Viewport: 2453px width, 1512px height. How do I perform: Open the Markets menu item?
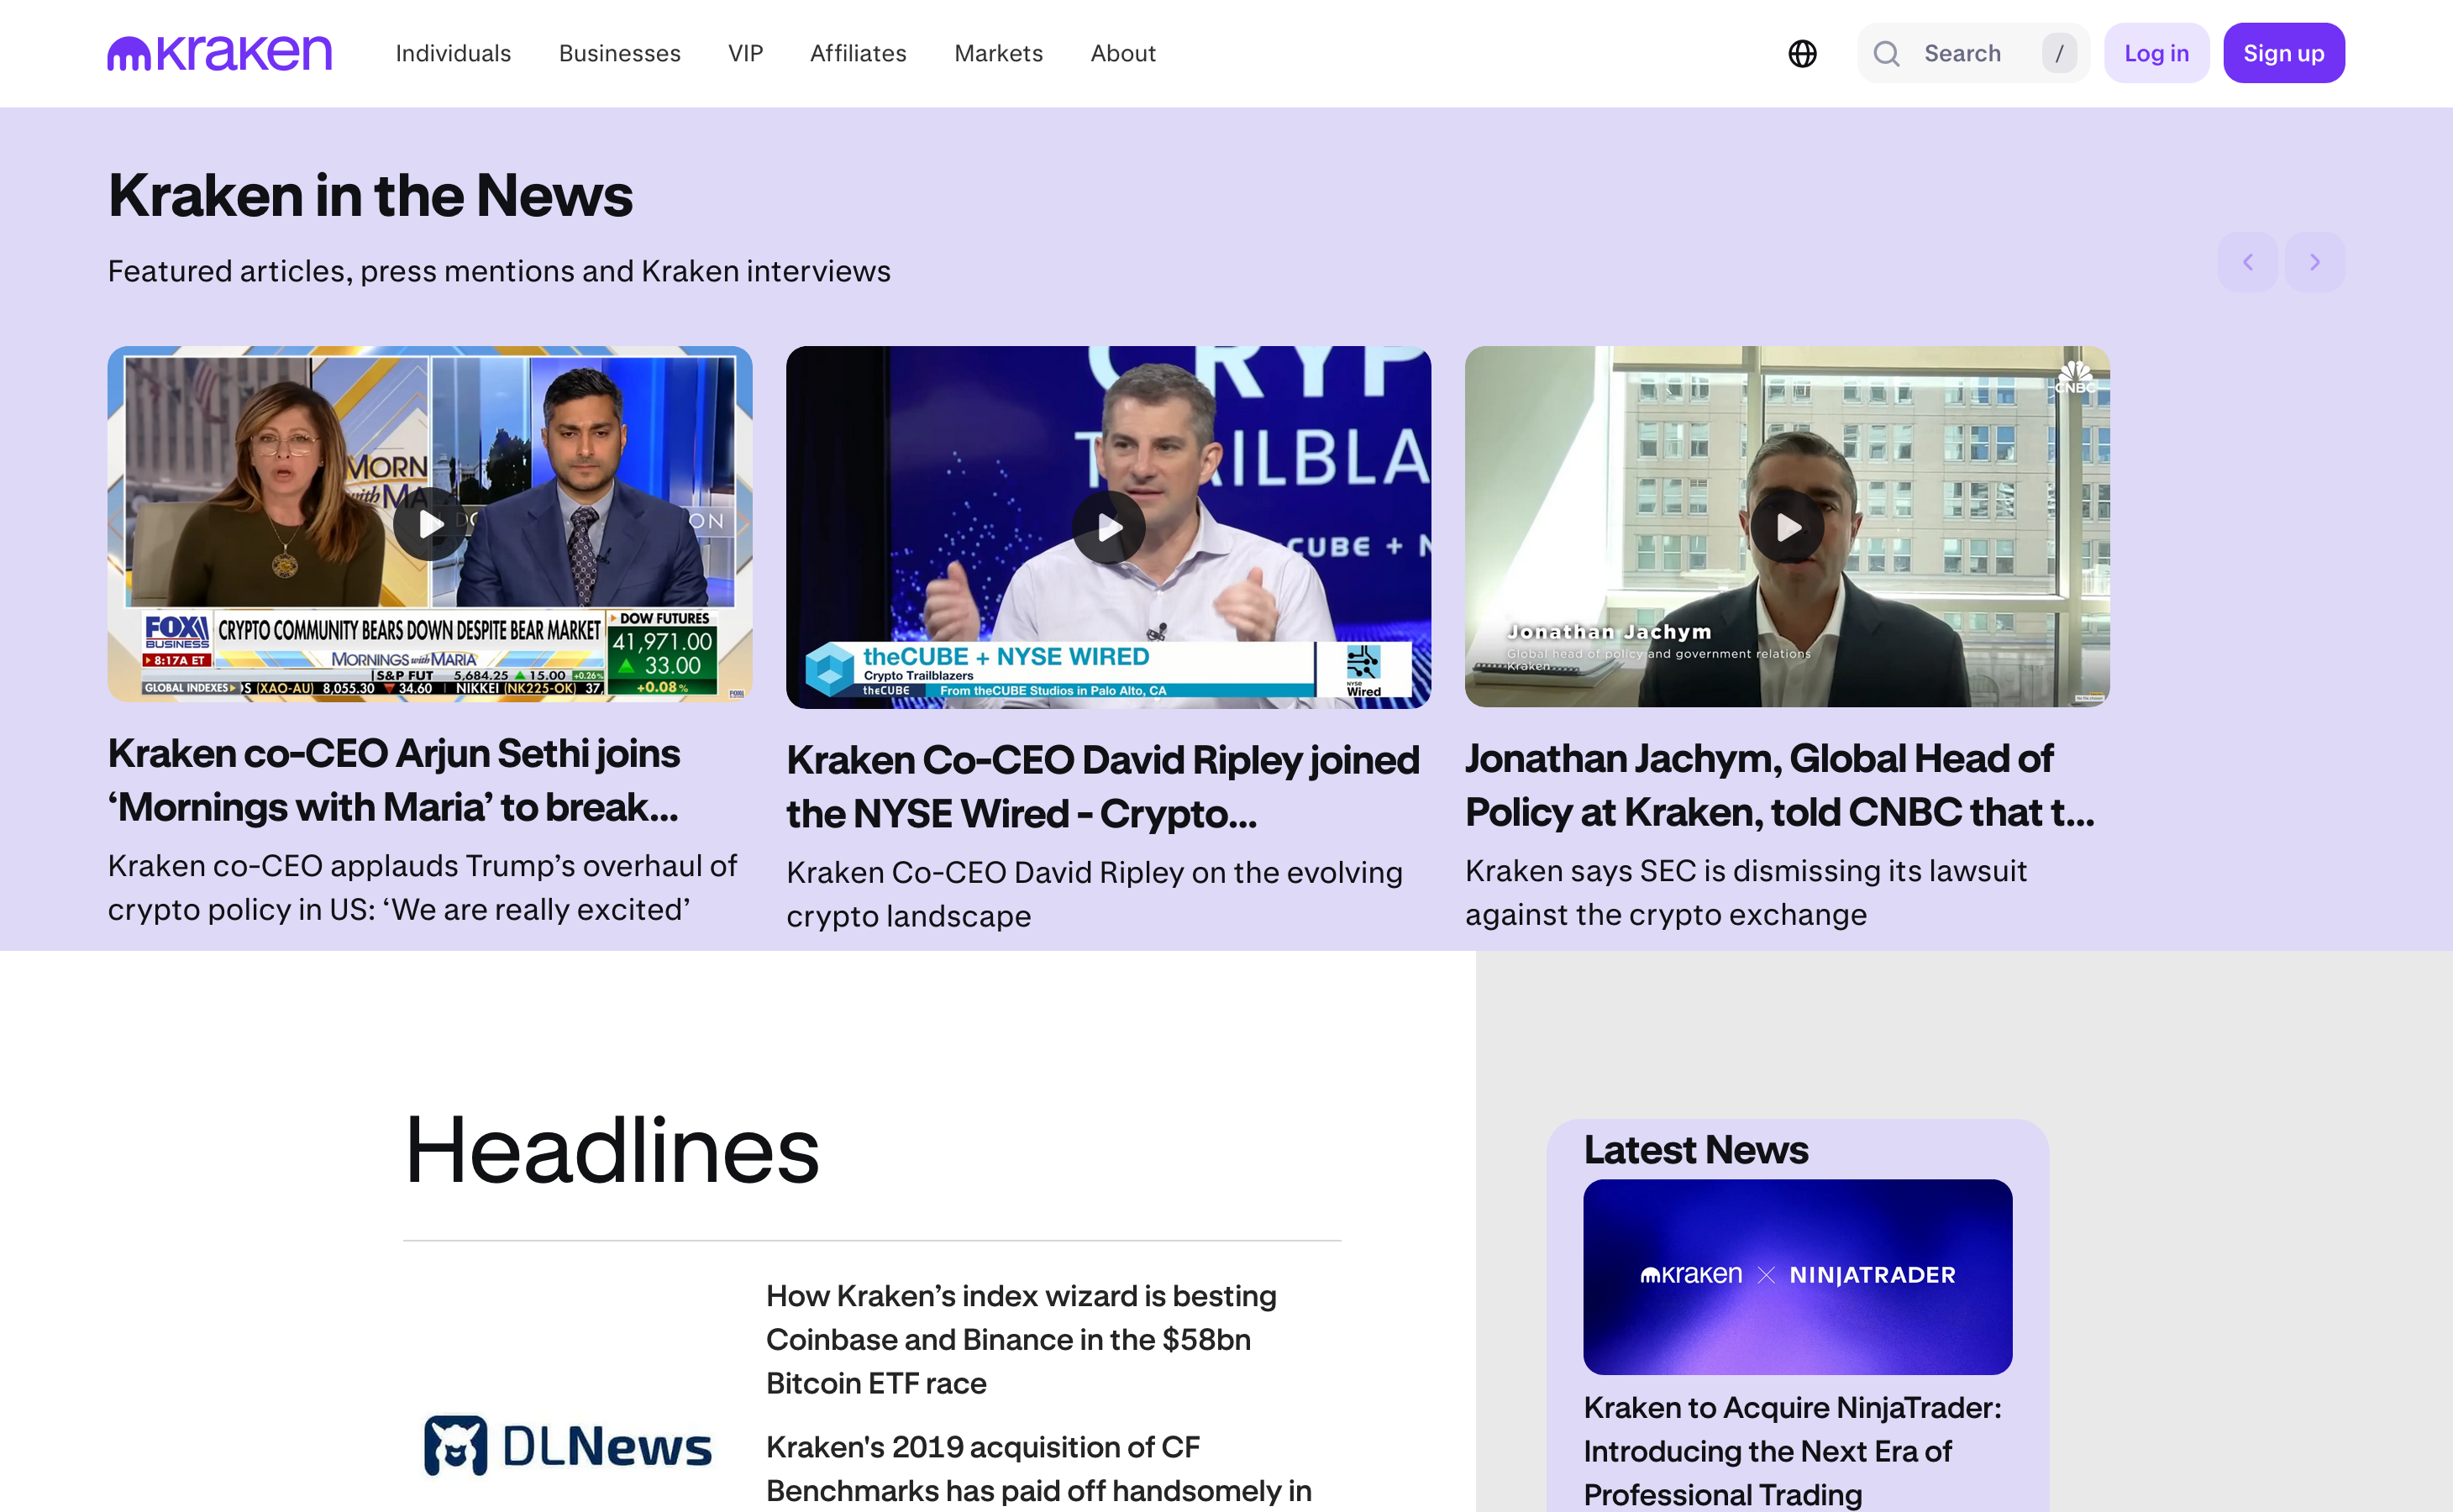pyautogui.click(x=998, y=53)
